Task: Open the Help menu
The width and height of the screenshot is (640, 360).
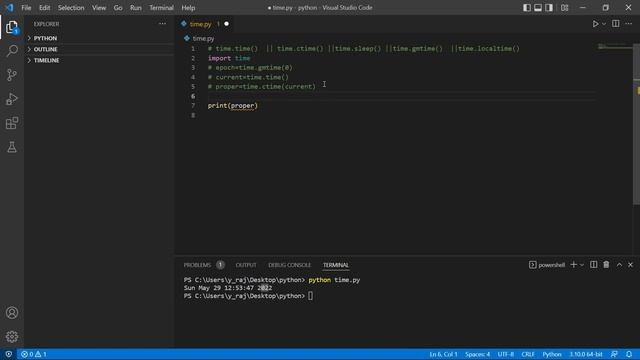Action: pyautogui.click(x=188, y=8)
